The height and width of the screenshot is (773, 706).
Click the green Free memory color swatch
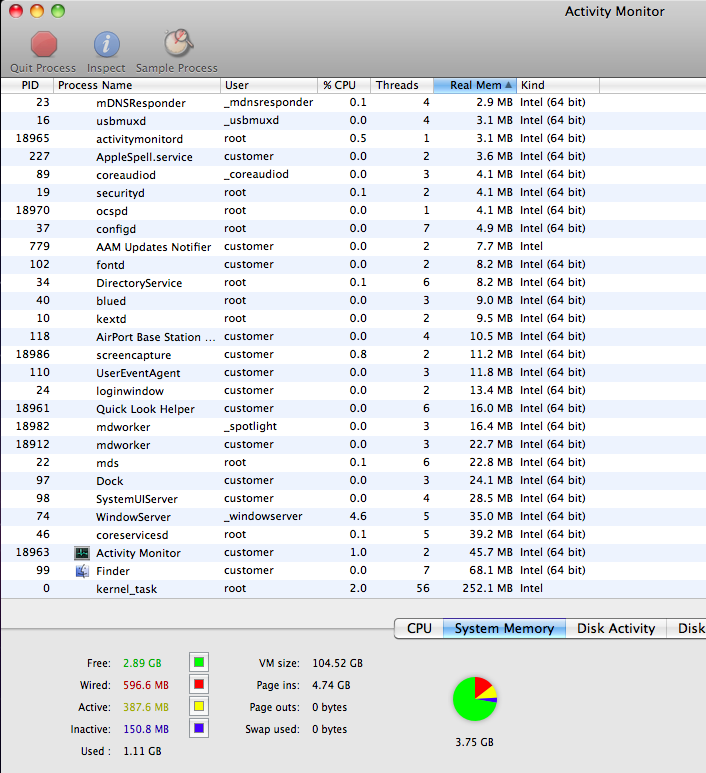pyautogui.click(x=199, y=662)
